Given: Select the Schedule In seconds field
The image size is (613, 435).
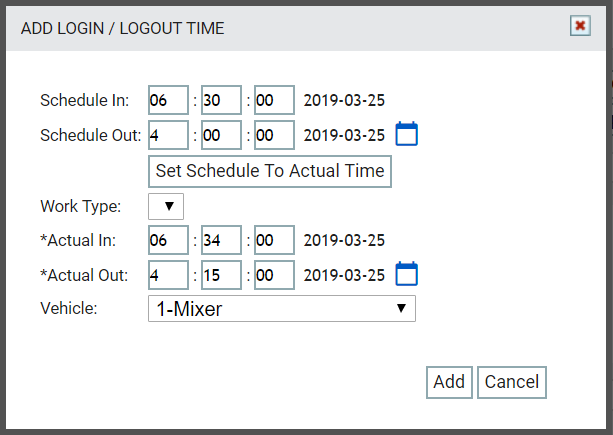Looking at the screenshot, I should pyautogui.click(x=274, y=100).
